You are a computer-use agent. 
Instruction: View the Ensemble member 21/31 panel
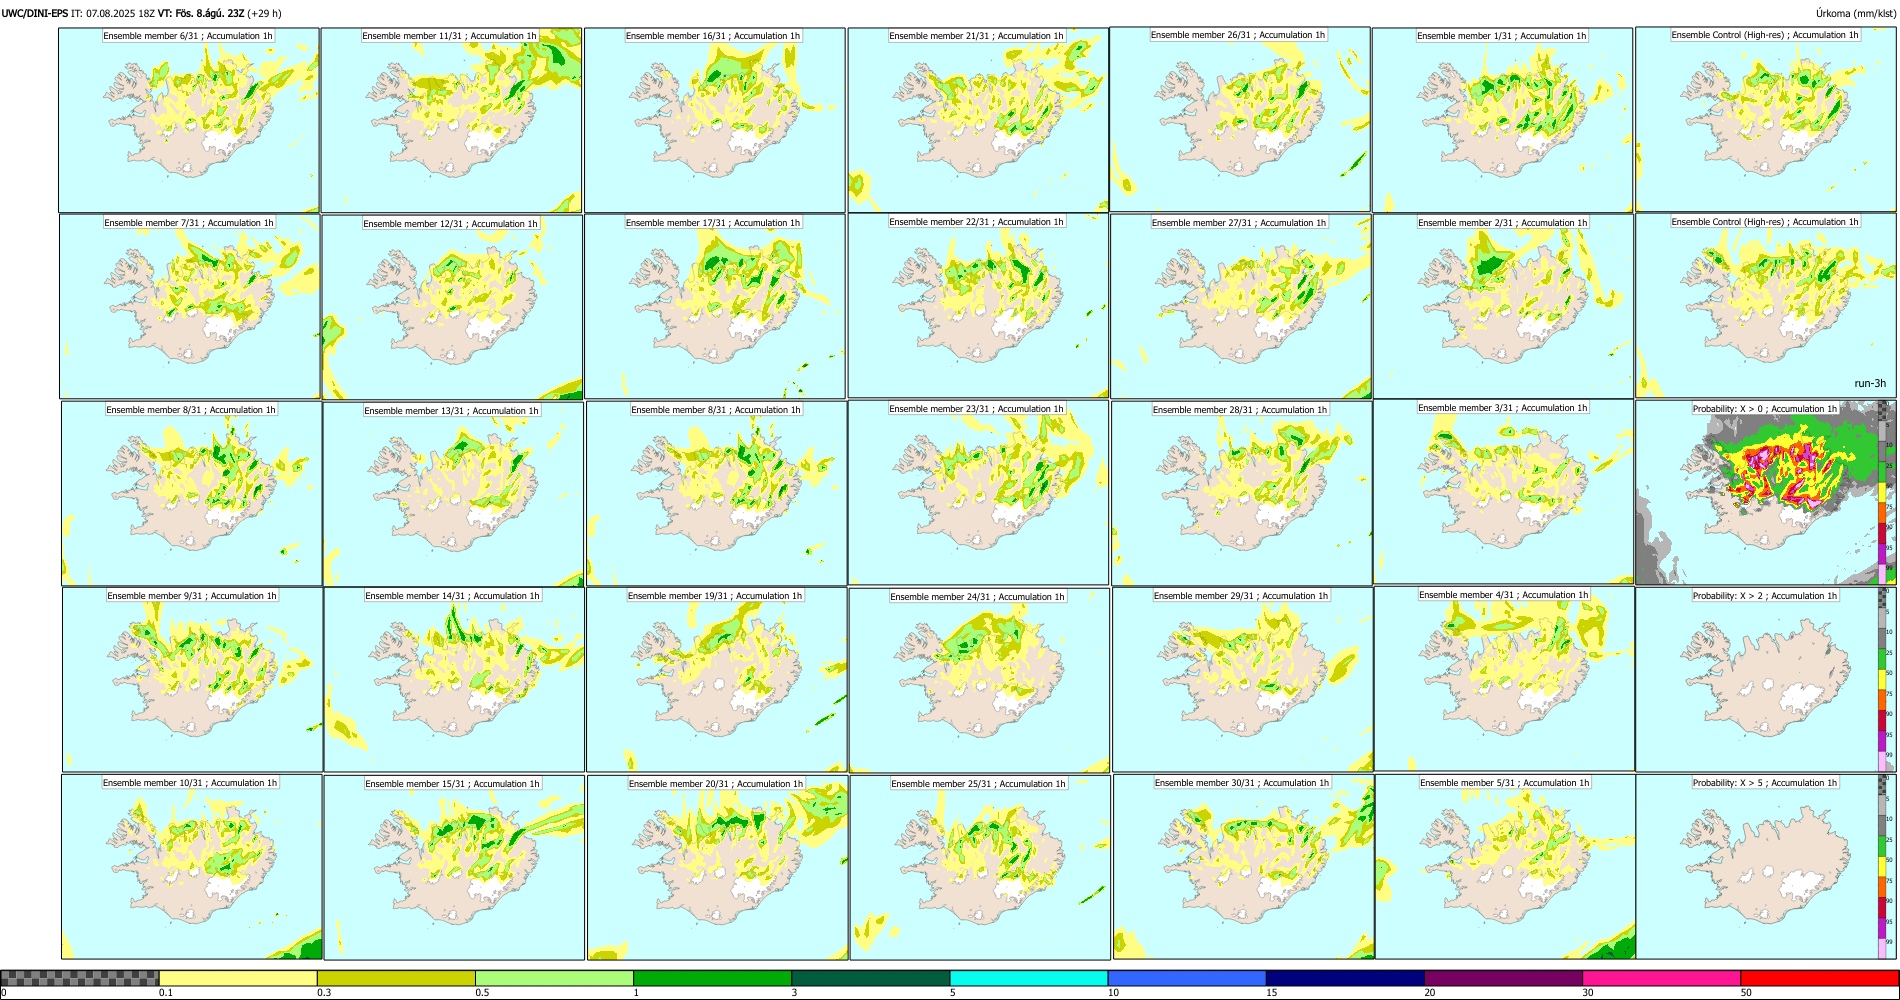[x=978, y=120]
